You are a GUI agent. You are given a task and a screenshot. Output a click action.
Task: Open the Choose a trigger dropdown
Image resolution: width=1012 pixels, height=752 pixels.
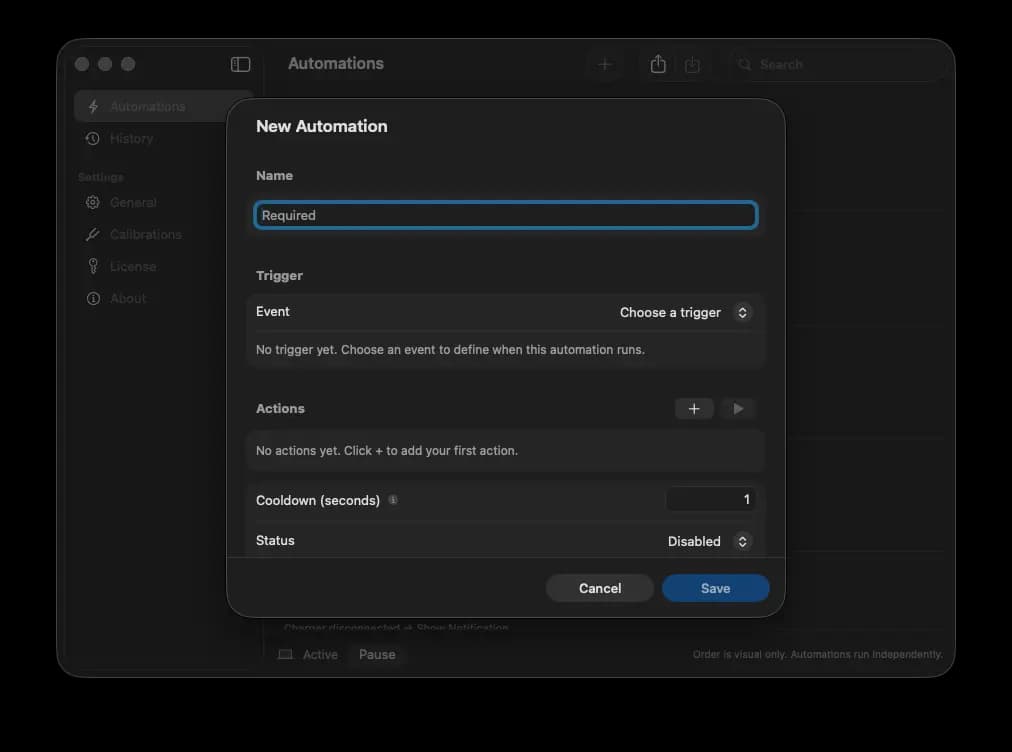click(685, 312)
